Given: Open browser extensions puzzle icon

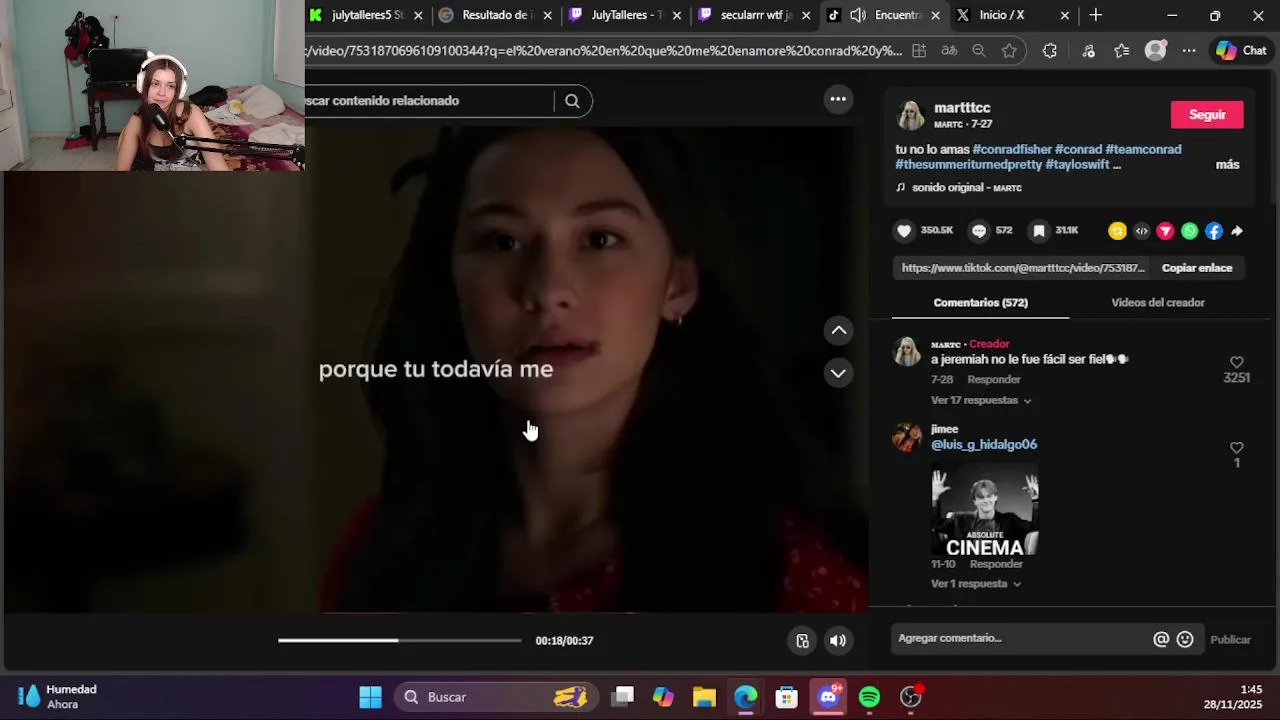Looking at the screenshot, I should [1049, 51].
